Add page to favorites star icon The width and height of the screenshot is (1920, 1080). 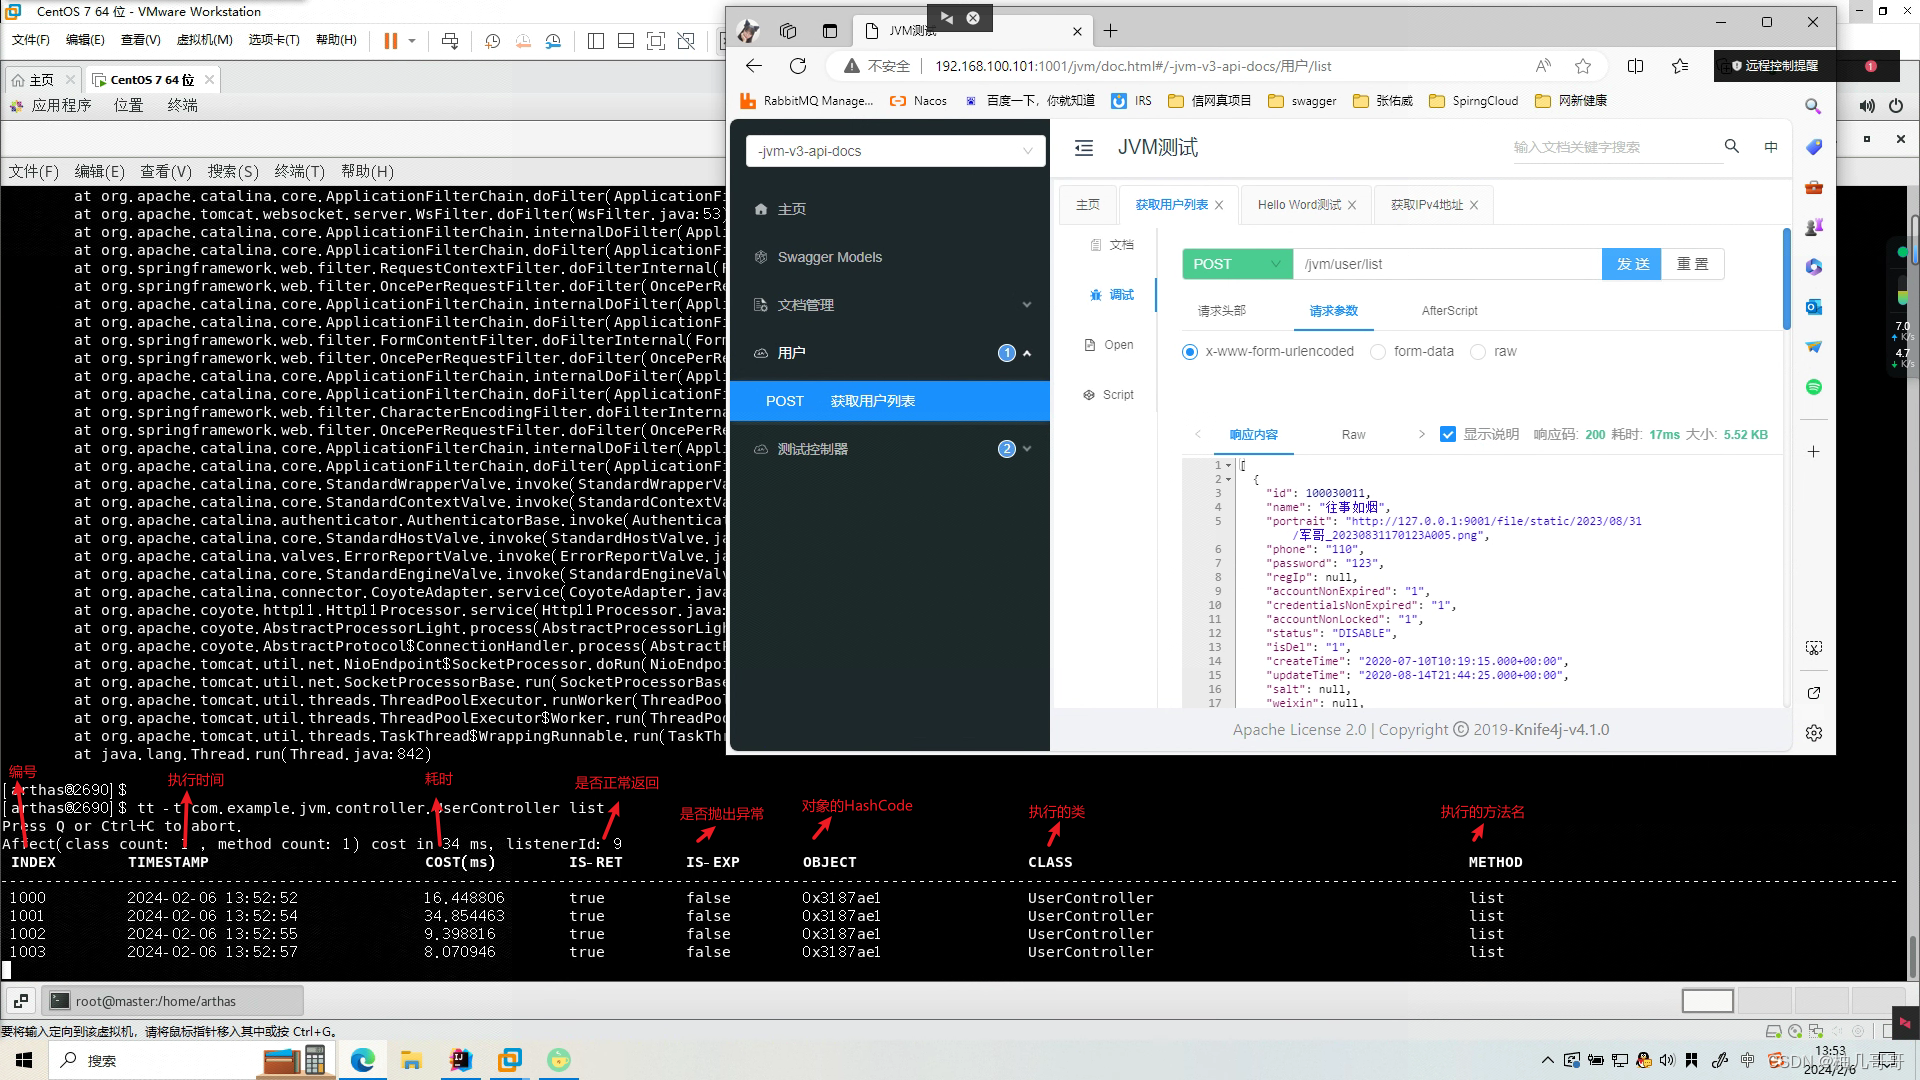(x=1583, y=66)
